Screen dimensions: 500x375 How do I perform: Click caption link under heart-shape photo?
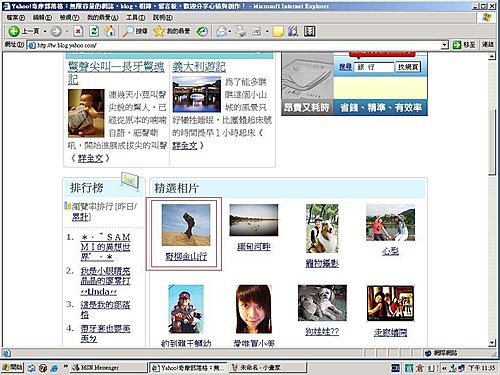pyautogui.click(x=390, y=251)
